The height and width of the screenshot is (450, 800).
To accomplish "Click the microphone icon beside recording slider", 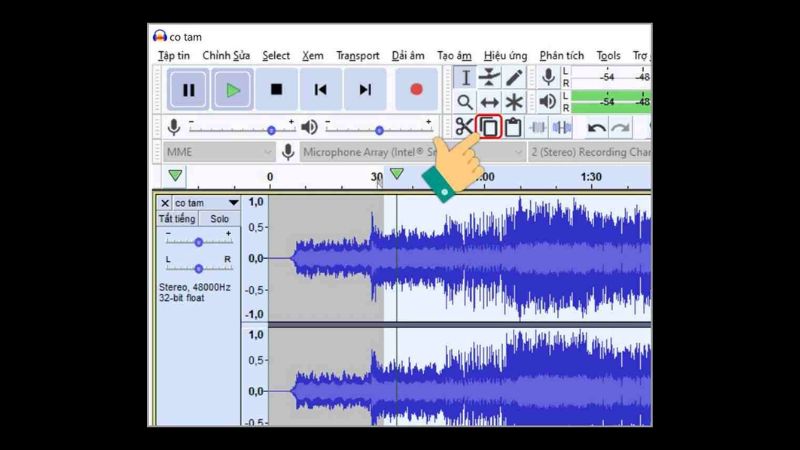I will click(174, 127).
